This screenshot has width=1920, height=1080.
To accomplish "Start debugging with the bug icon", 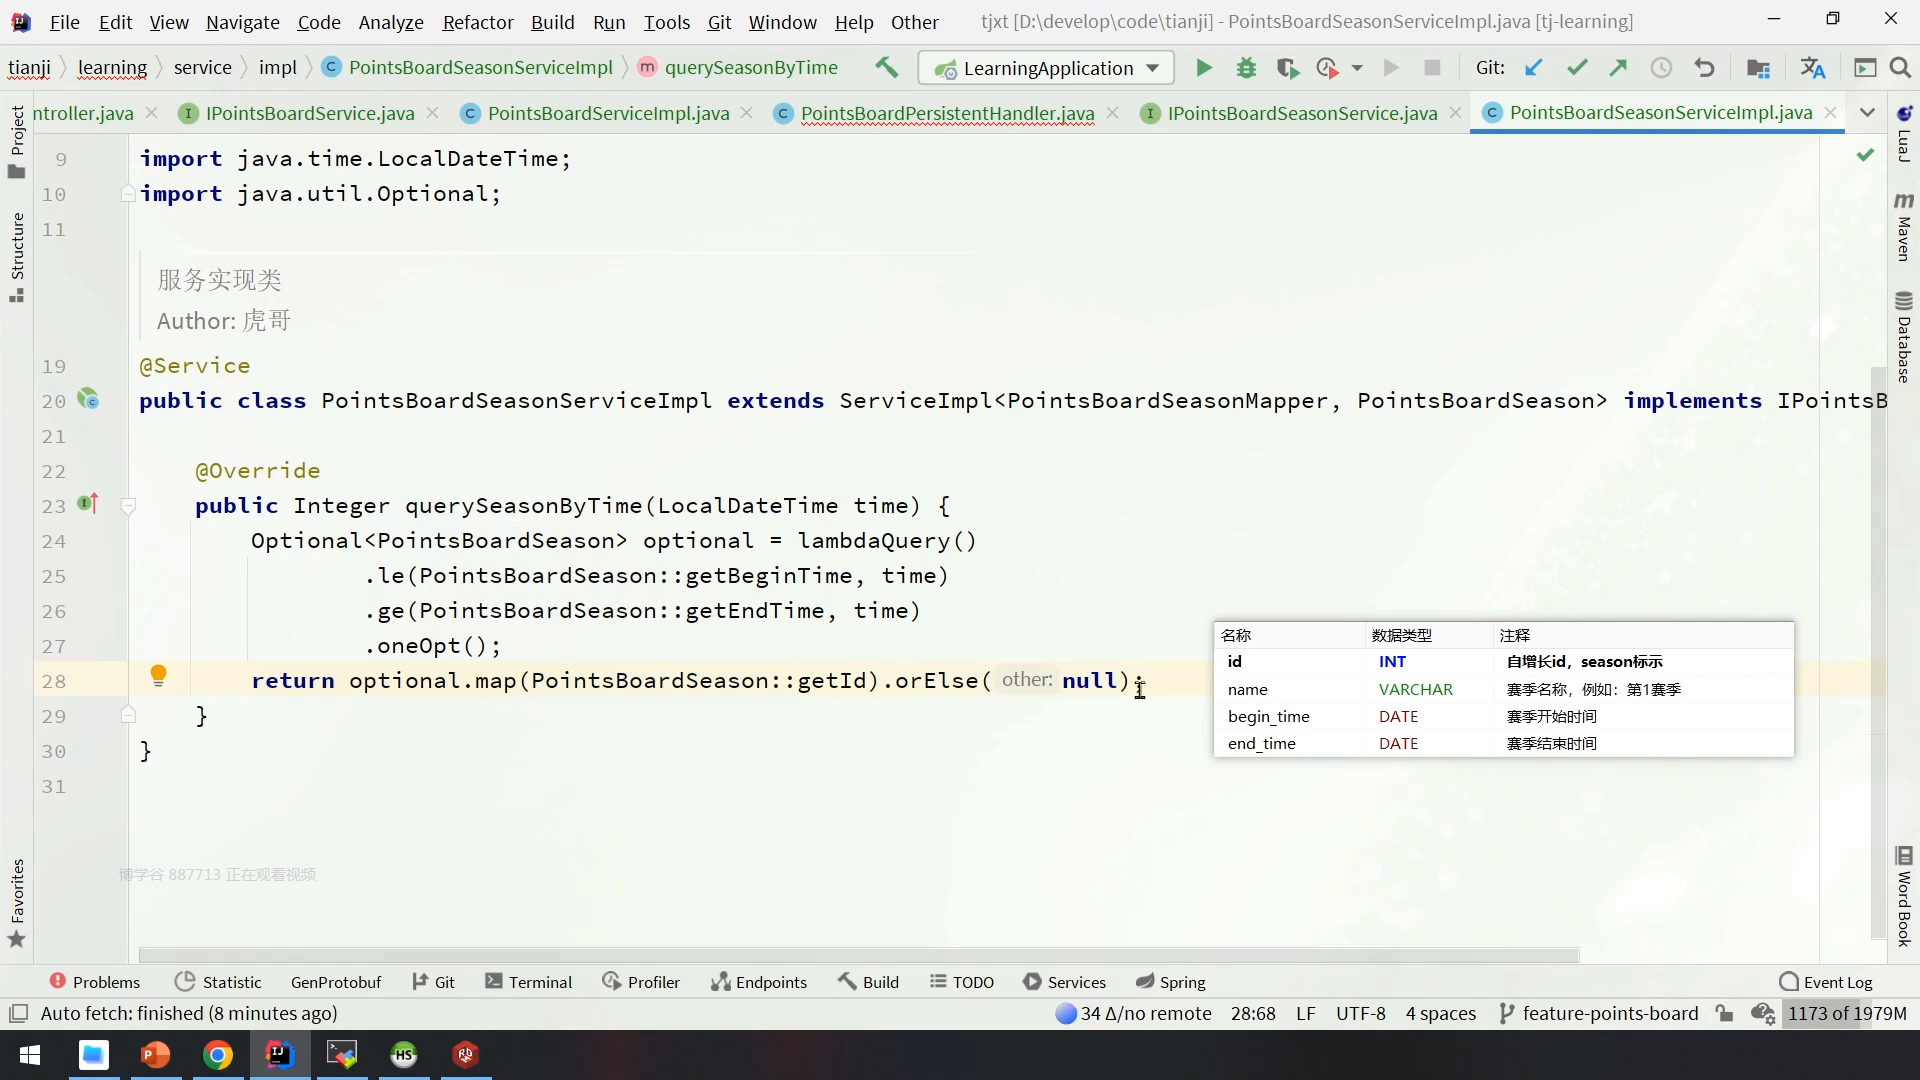I will (x=1246, y=68).
